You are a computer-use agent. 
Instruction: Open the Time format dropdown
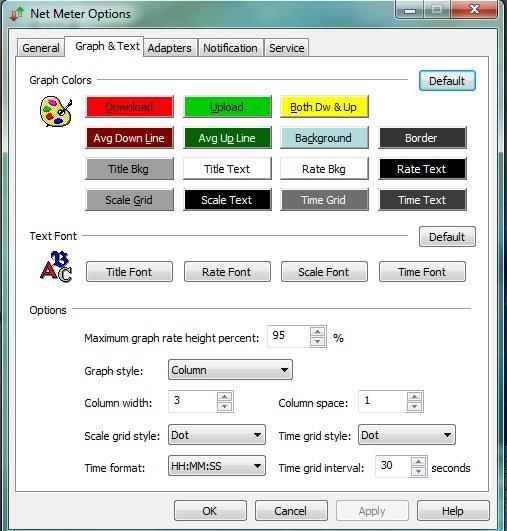217,466
